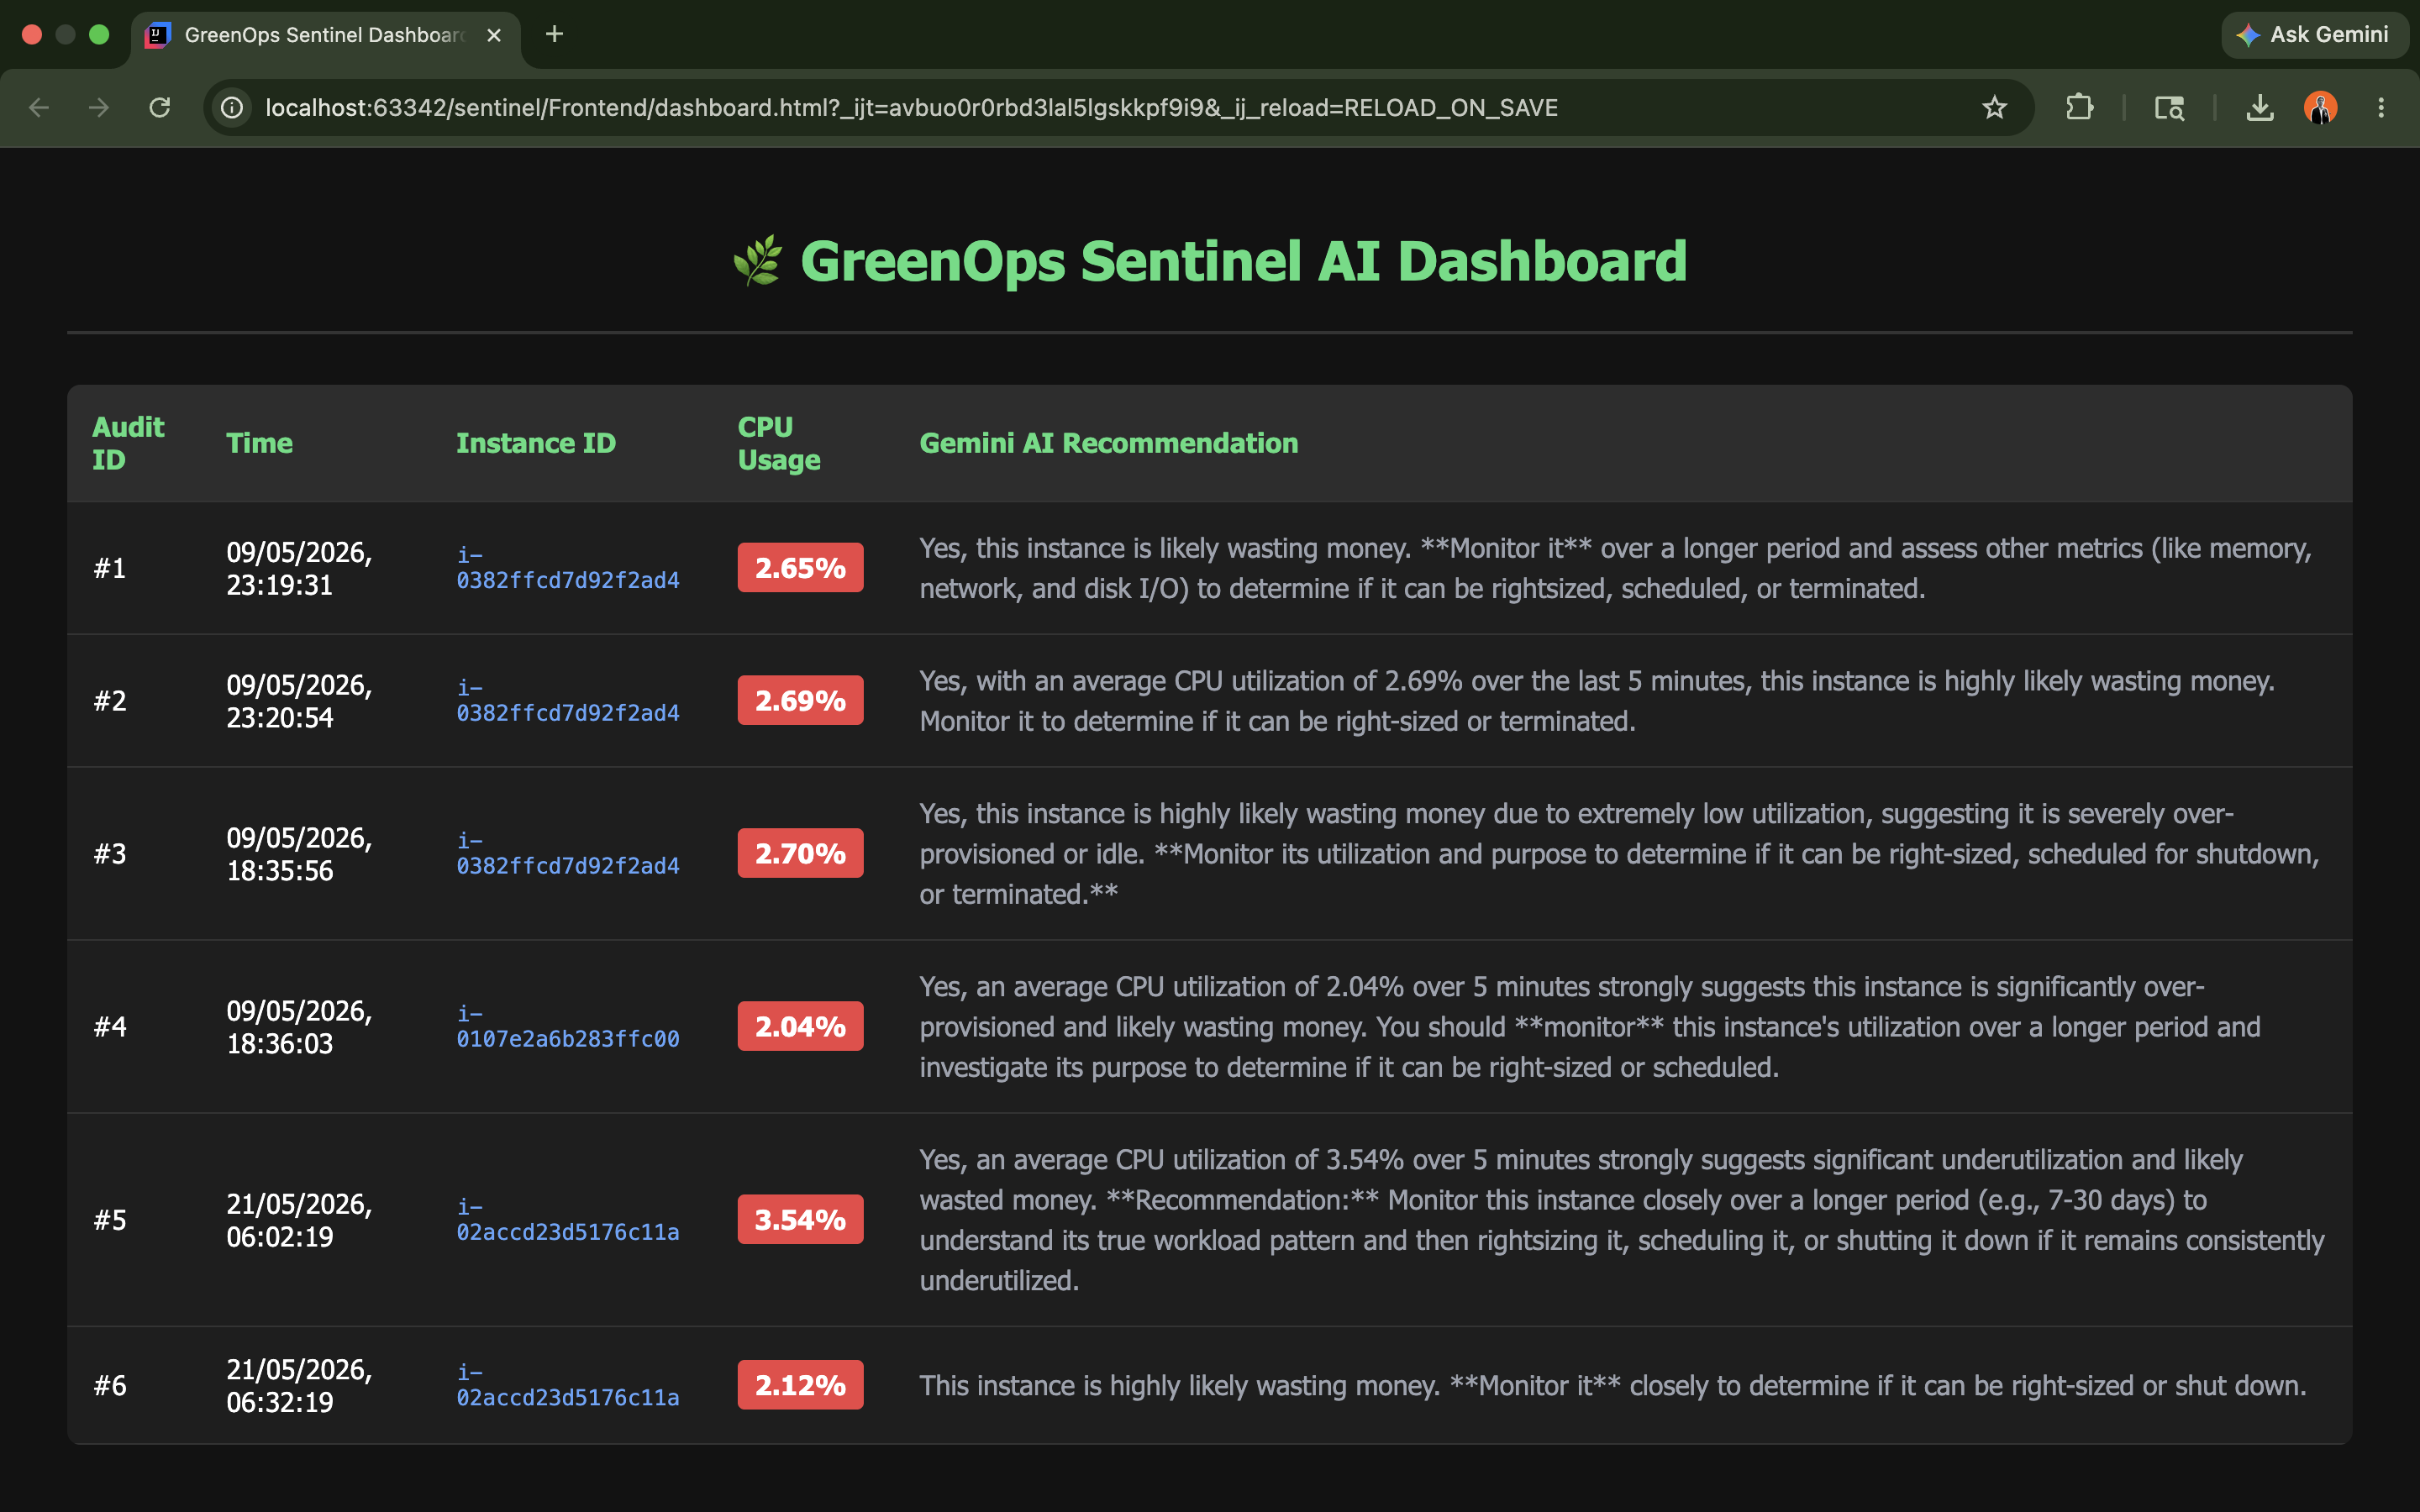This screenshot has width=2420, height=1512.
Task: Click the timestamp 21/05/2026, 06:02:19
Action: point(299,1220)
